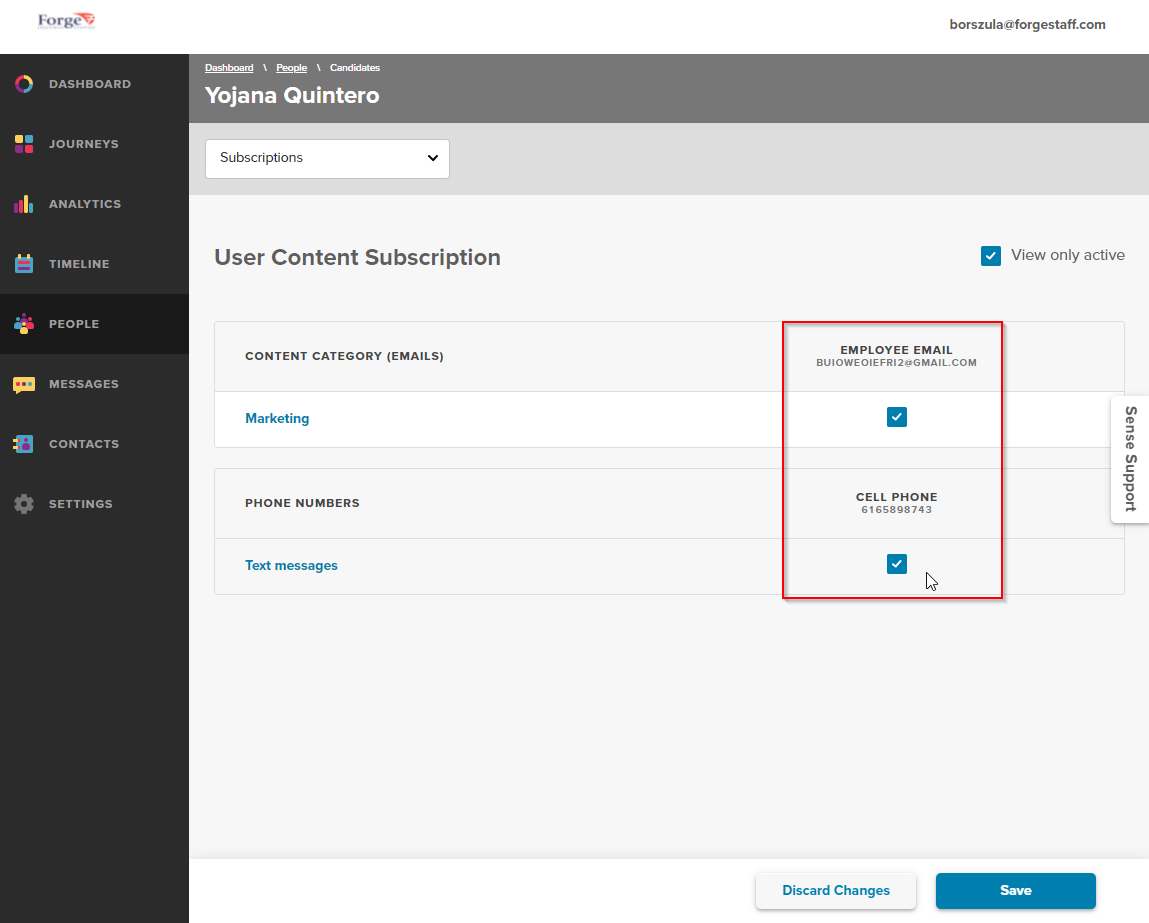Open the Settings menu label
1149x923 pixels.
tap(81, 504)
